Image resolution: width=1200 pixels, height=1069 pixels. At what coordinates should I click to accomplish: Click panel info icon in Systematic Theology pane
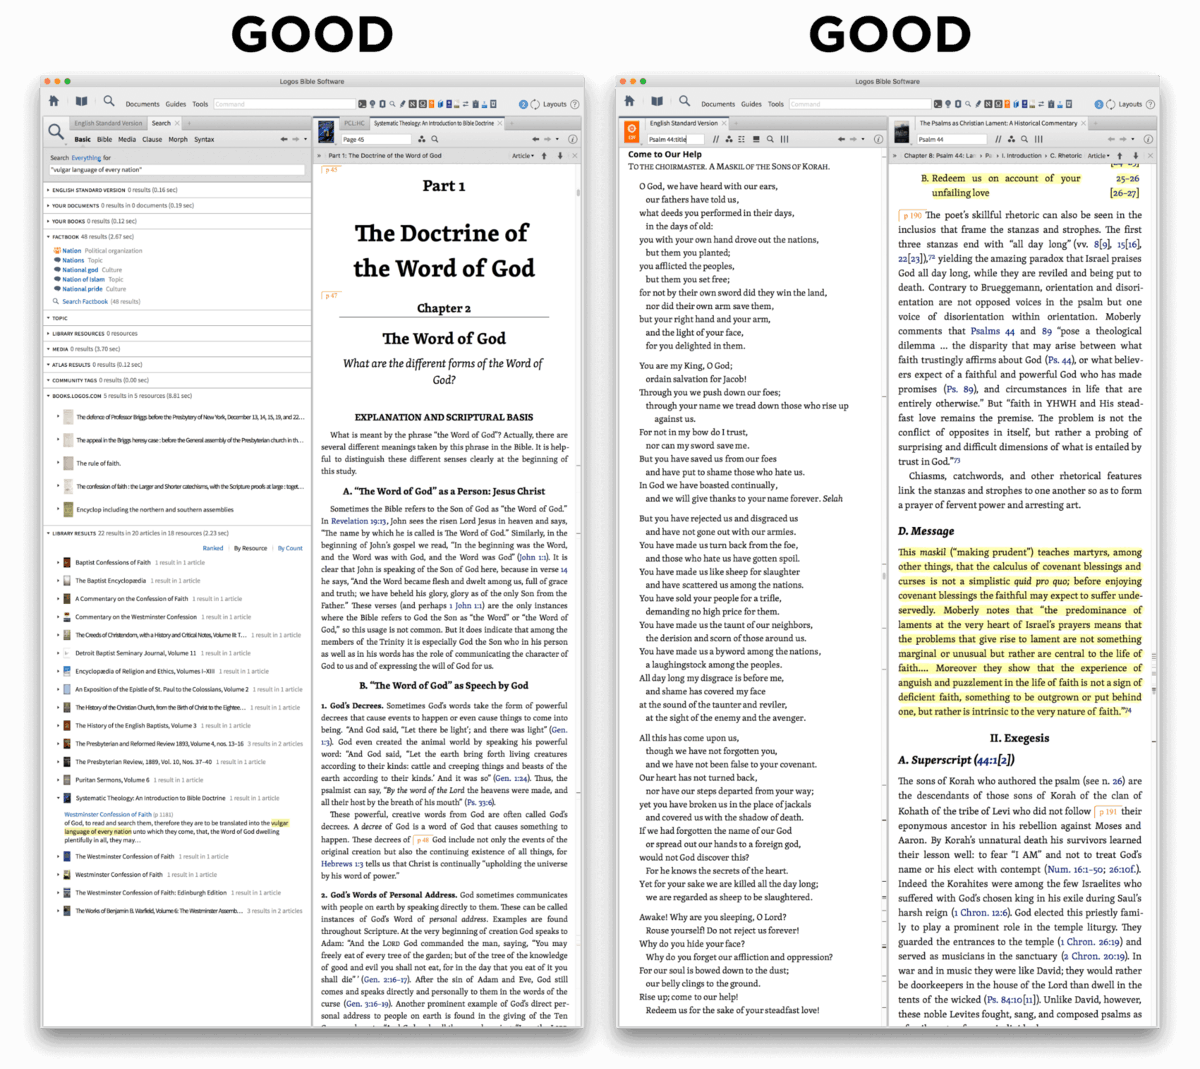tap(573, 139)
